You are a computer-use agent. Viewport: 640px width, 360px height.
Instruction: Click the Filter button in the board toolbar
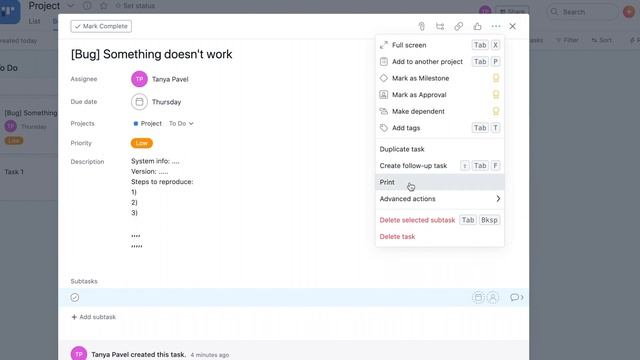(x=567, y=40)
